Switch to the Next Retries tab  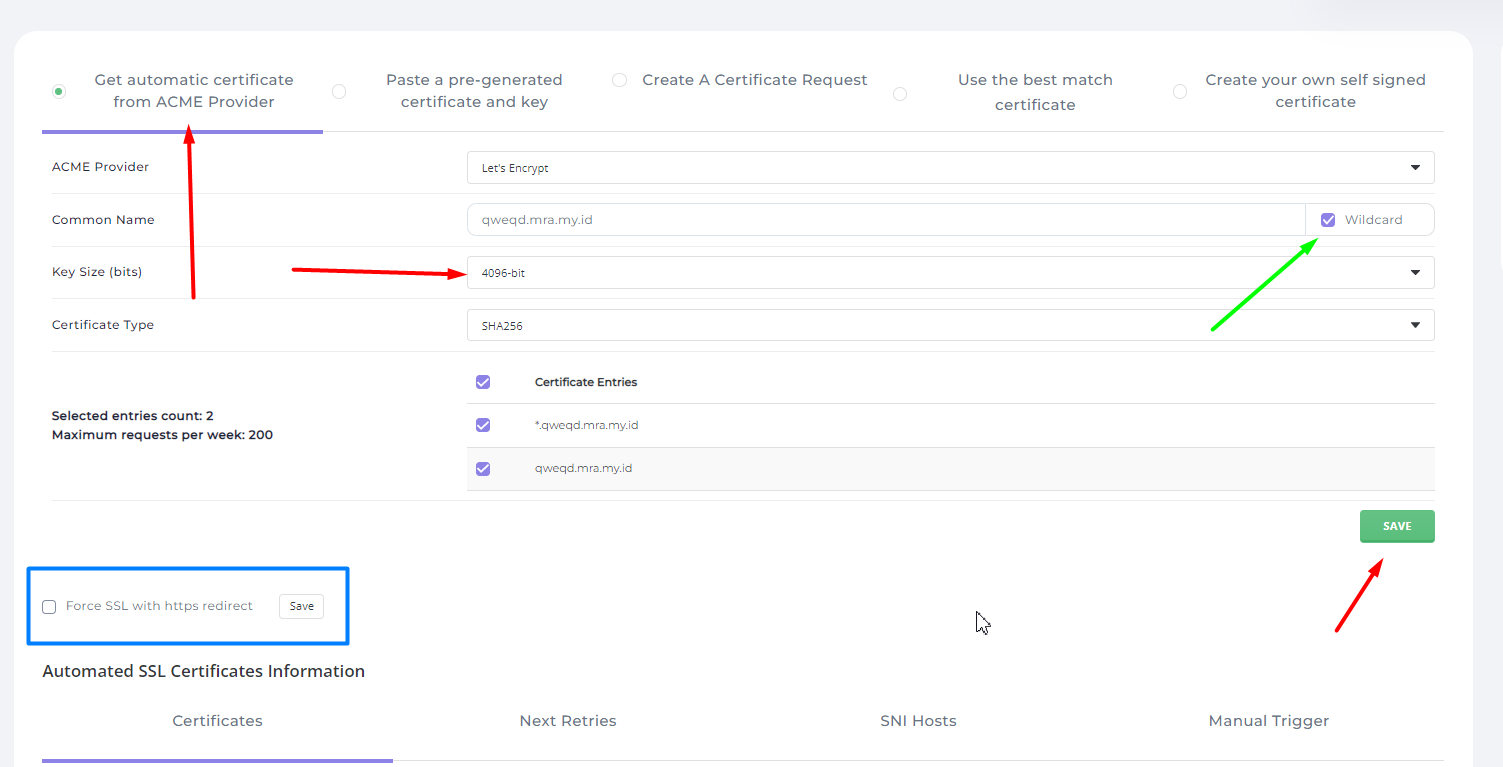[568, 721]
